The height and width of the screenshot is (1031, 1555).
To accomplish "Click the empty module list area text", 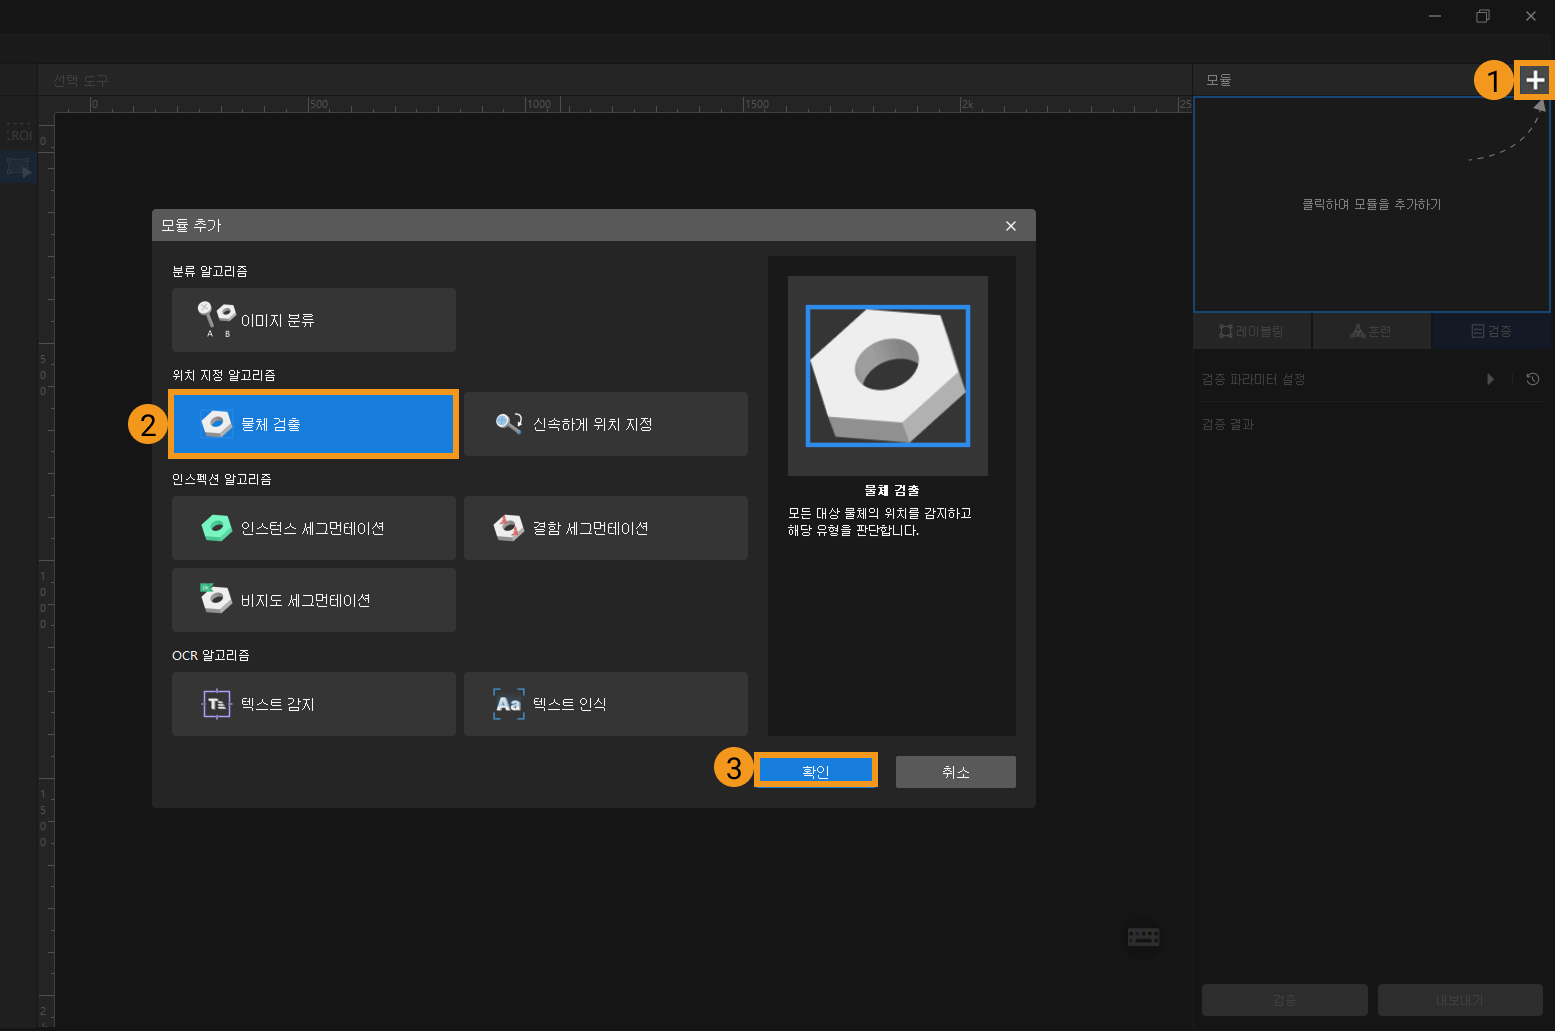I will point(1372,204).
